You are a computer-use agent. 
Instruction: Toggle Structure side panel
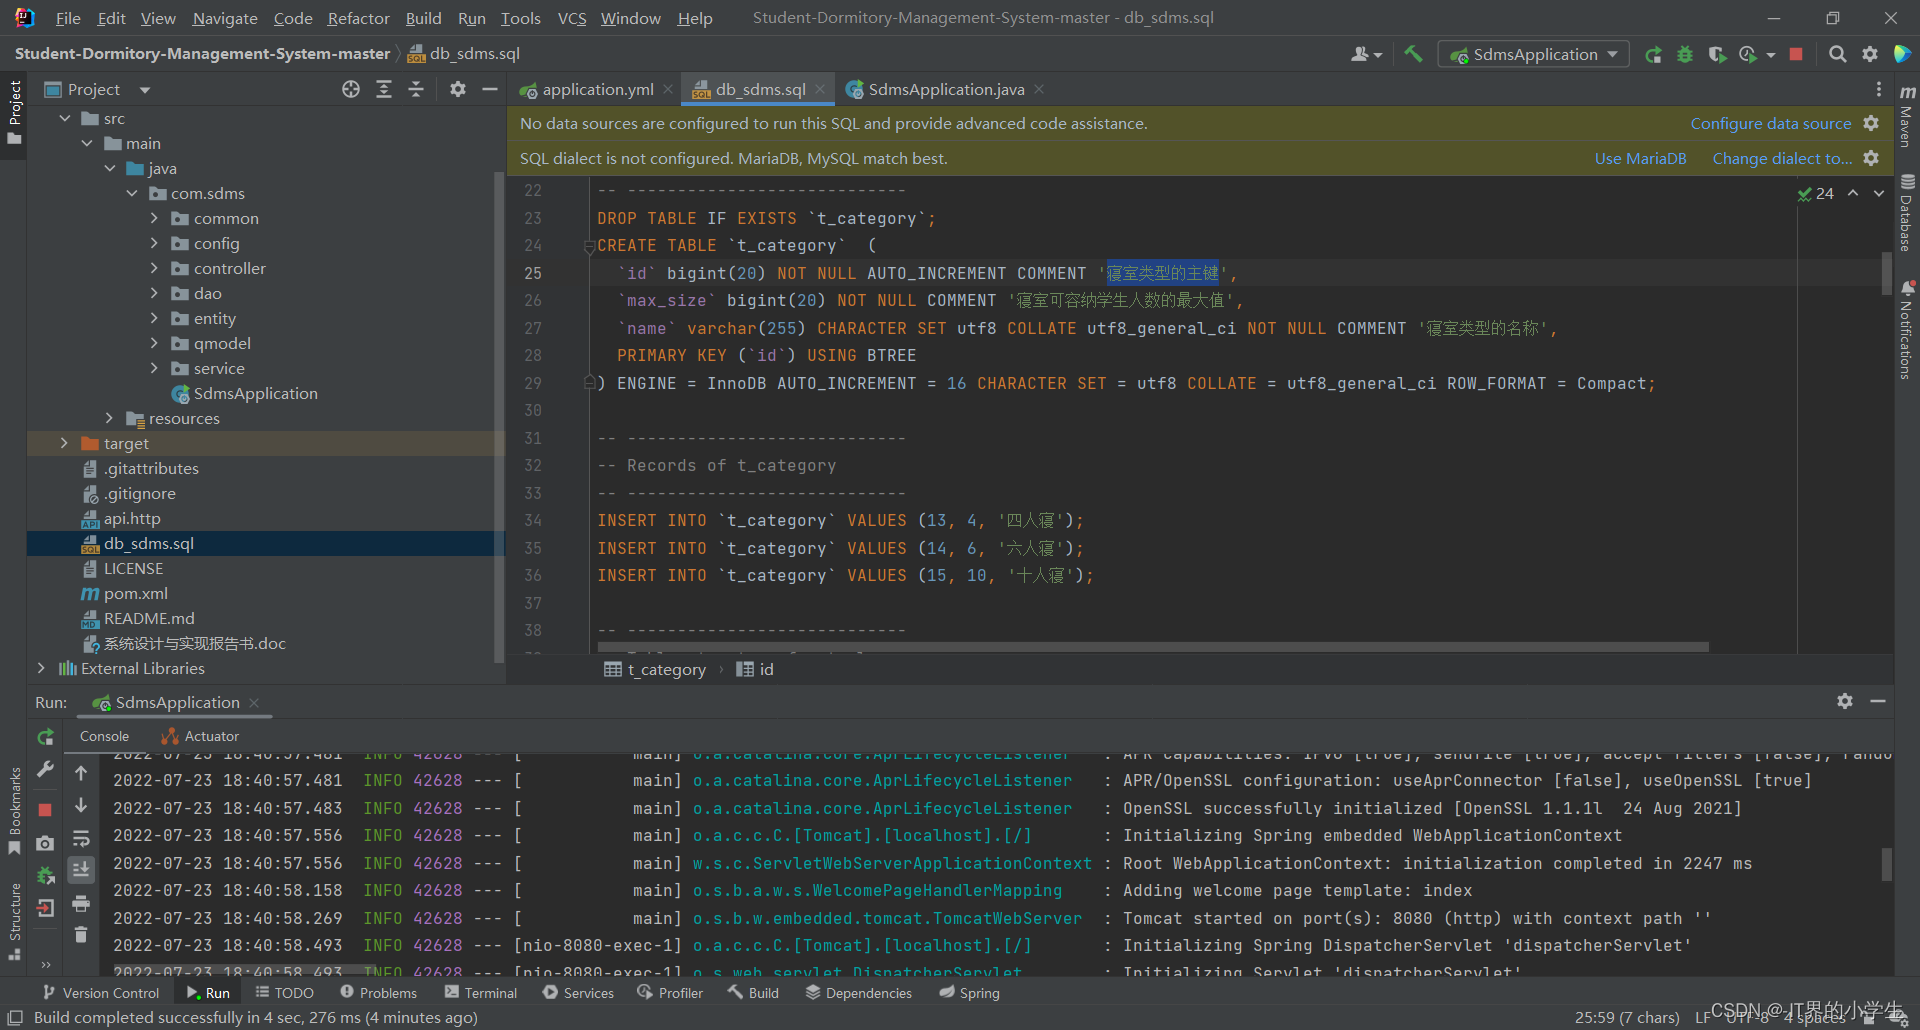[x=14, y=922]
